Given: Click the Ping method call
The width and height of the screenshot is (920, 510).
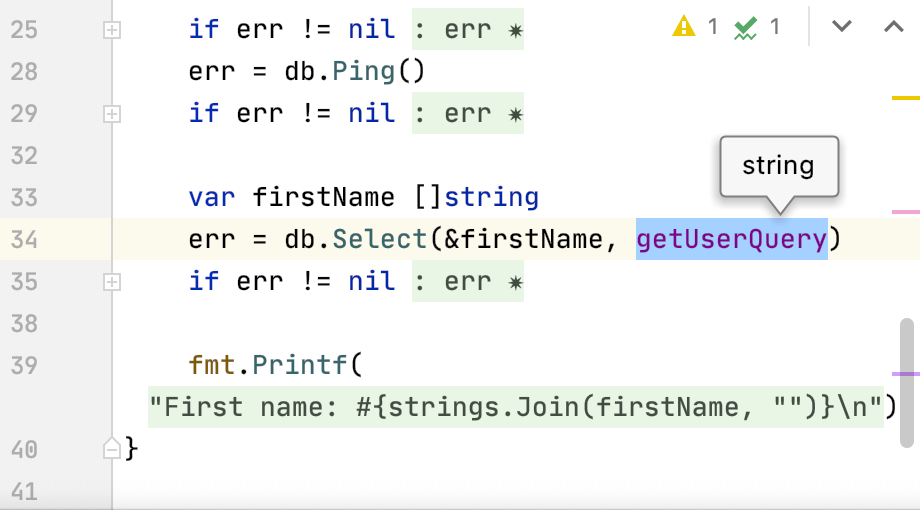Looking at the screenshot, I should (x=364, y=72).
